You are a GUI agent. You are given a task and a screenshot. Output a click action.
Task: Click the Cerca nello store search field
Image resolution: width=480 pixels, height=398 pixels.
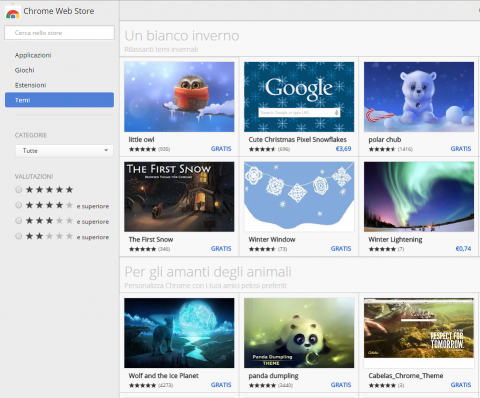click(59, 33)
